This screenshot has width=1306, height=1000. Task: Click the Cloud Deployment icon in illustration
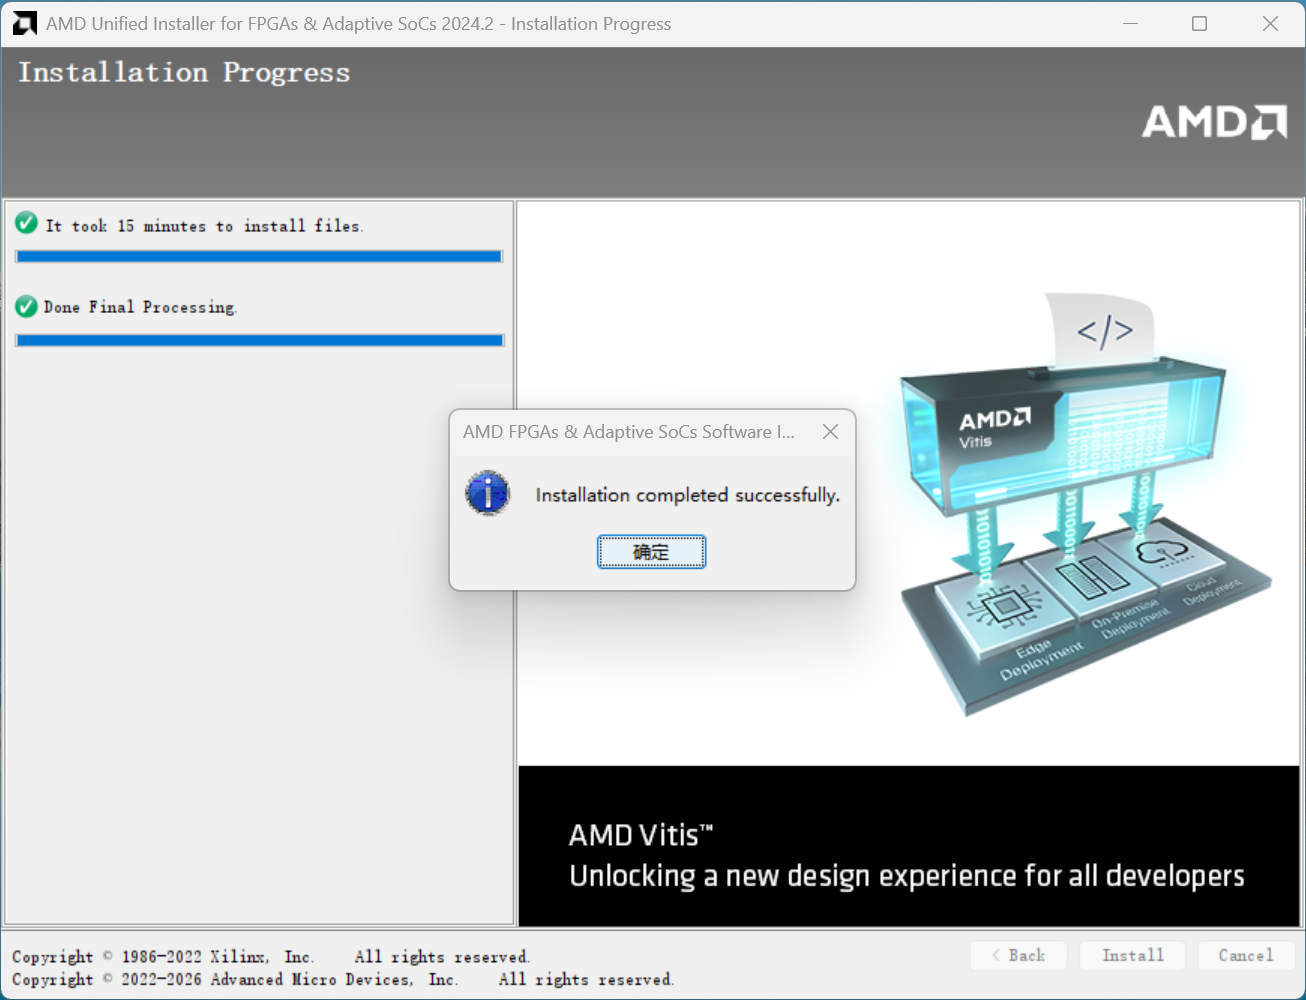click(x=1162, y=550)
